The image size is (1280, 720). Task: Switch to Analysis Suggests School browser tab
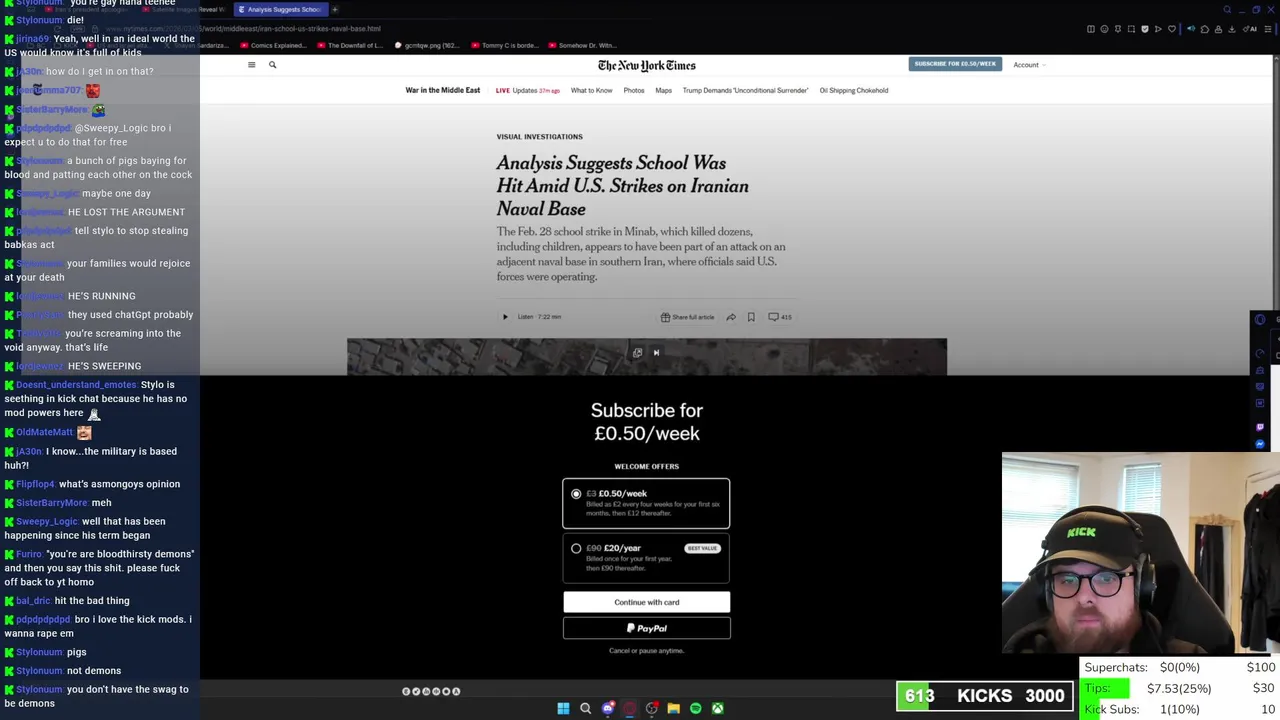[x=279, y=9]
